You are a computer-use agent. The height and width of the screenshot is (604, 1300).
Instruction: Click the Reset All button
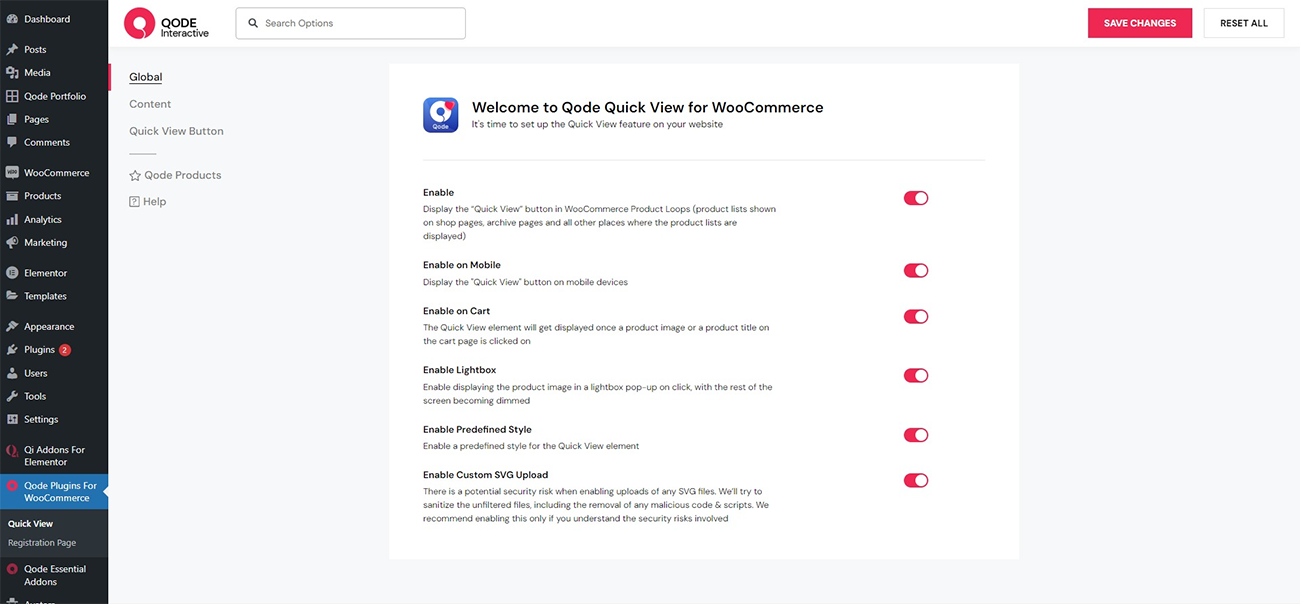[1243, 23]
